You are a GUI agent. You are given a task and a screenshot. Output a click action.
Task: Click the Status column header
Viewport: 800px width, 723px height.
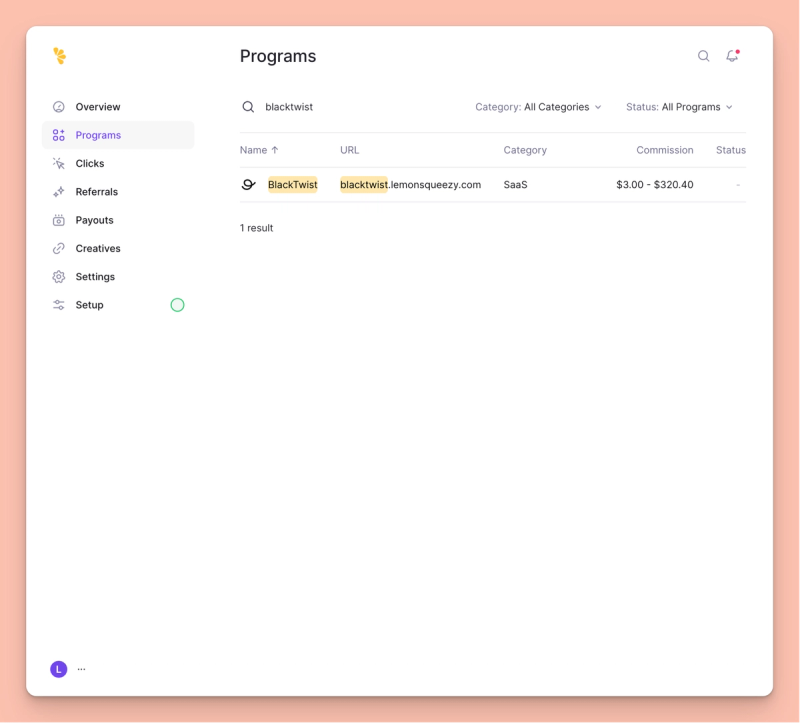click(x=731, y=150)
